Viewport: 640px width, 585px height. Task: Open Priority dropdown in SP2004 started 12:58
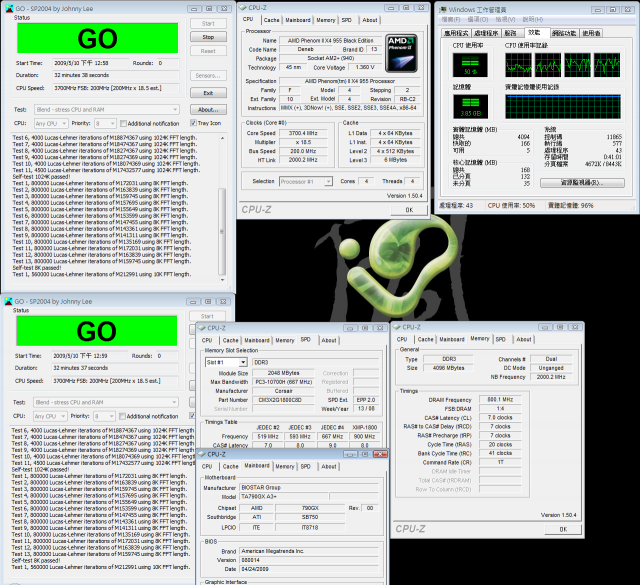pyautogui.click(x=105, y=123)
